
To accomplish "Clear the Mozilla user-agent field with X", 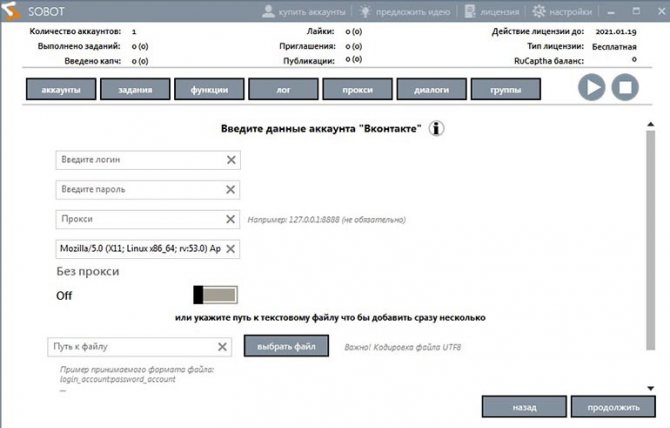I will [230, 249].
